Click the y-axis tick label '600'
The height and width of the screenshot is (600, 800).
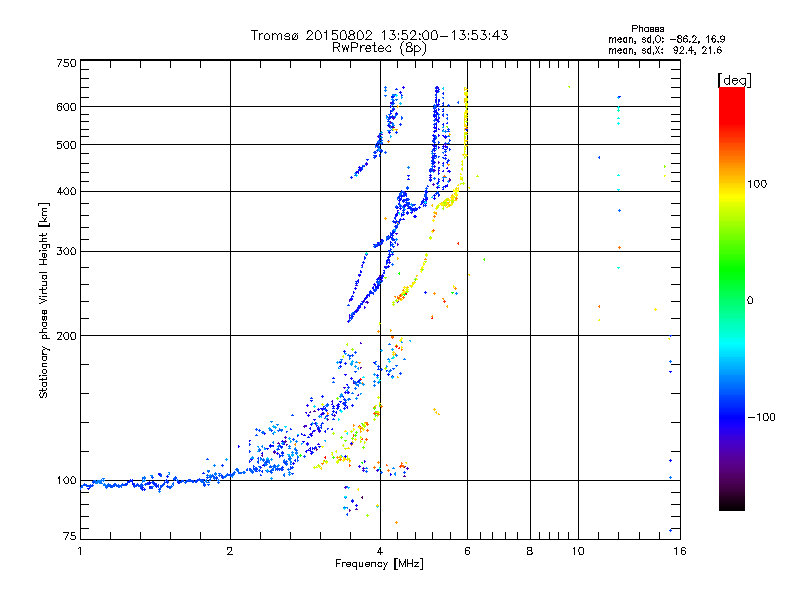(x=66, y=107)
